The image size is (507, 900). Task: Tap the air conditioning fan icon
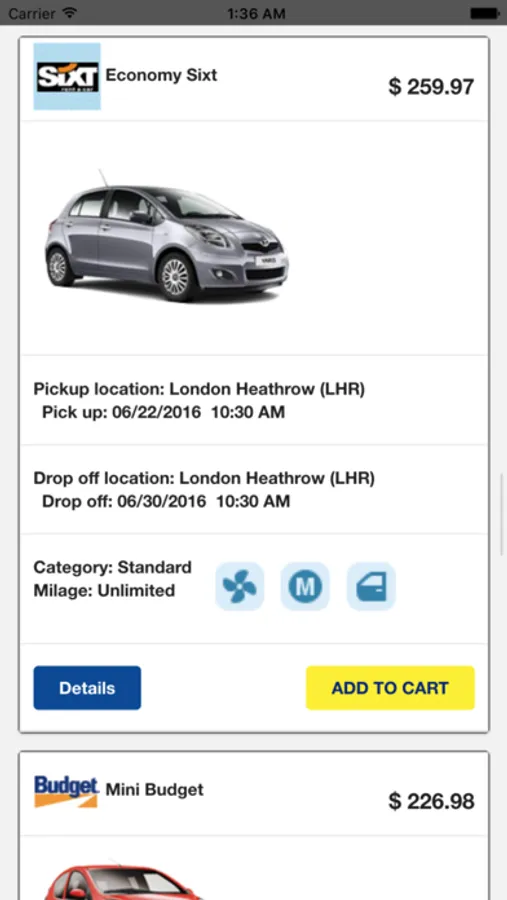(239, 586)
